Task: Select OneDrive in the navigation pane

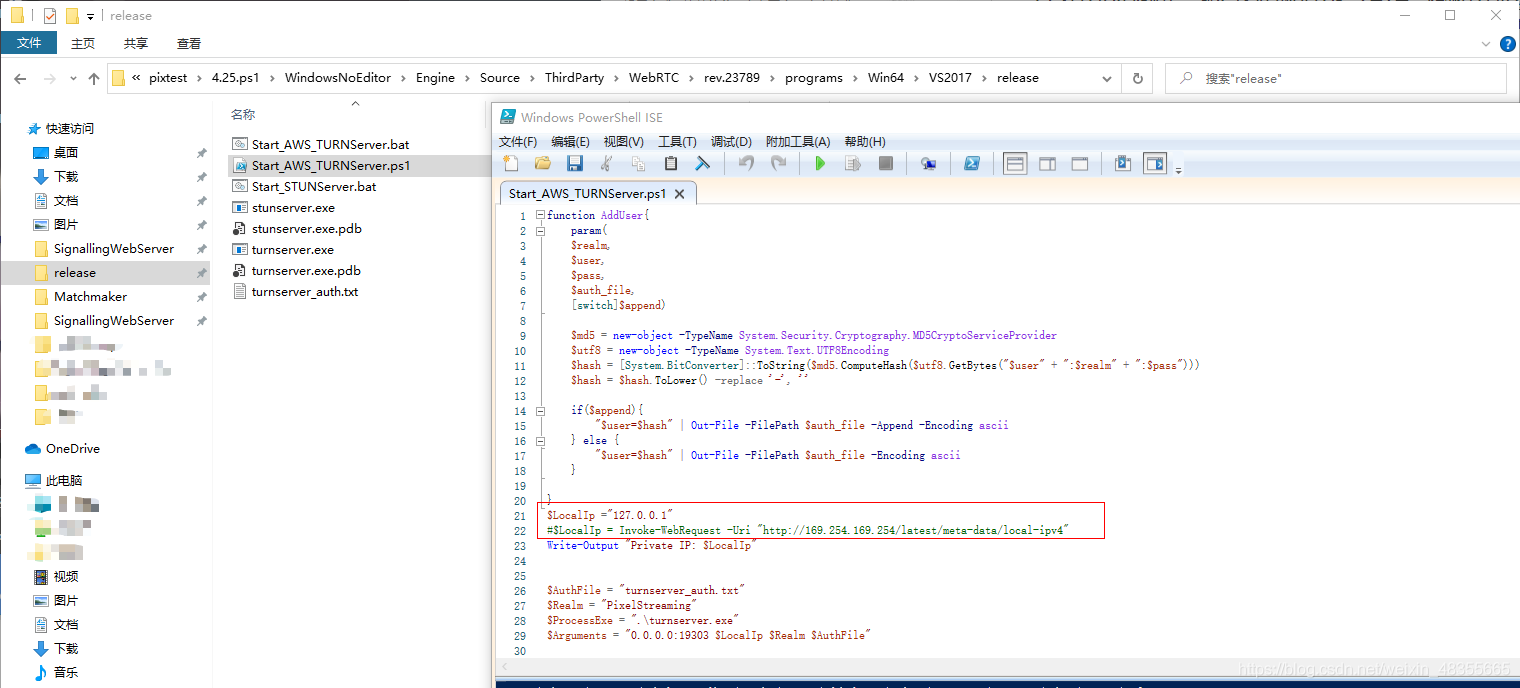Action: coord(73,449)
